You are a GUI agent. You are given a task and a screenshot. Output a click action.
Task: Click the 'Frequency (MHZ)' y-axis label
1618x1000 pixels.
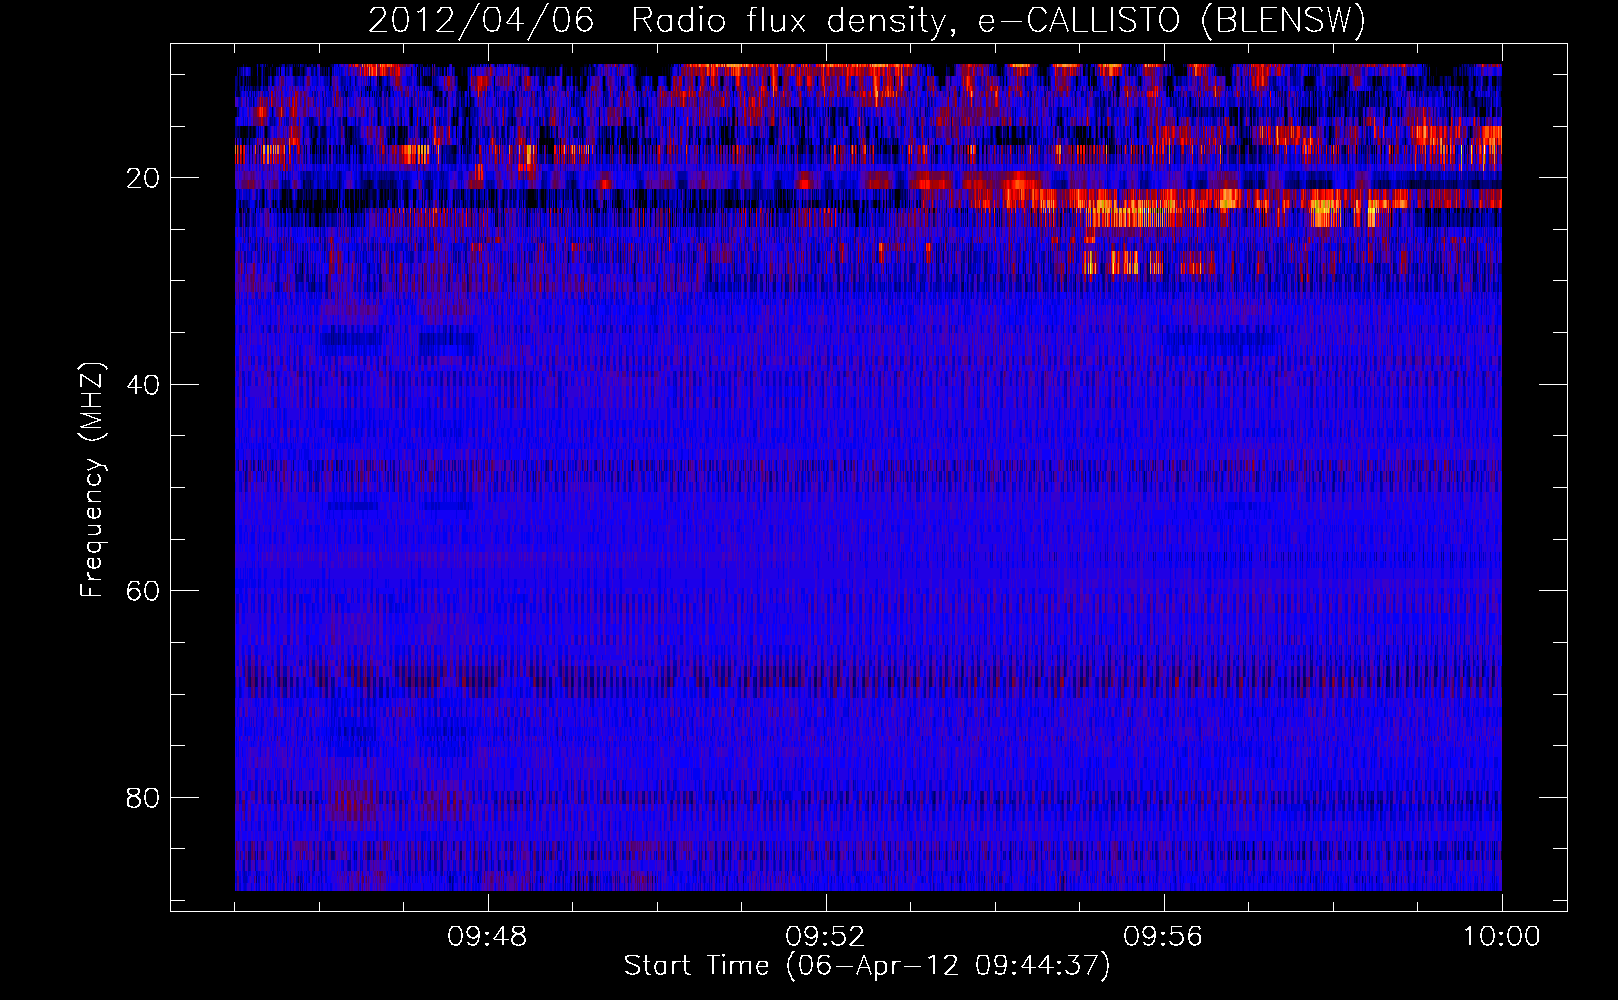(92, 480)
